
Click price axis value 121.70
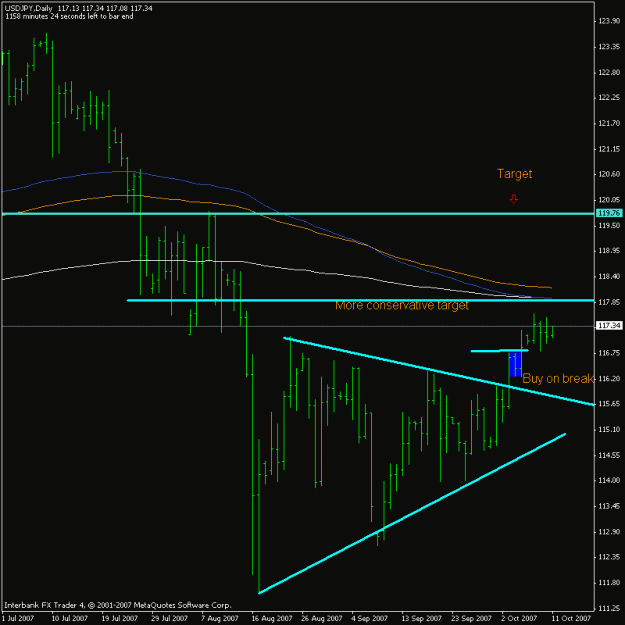(609, 123)
